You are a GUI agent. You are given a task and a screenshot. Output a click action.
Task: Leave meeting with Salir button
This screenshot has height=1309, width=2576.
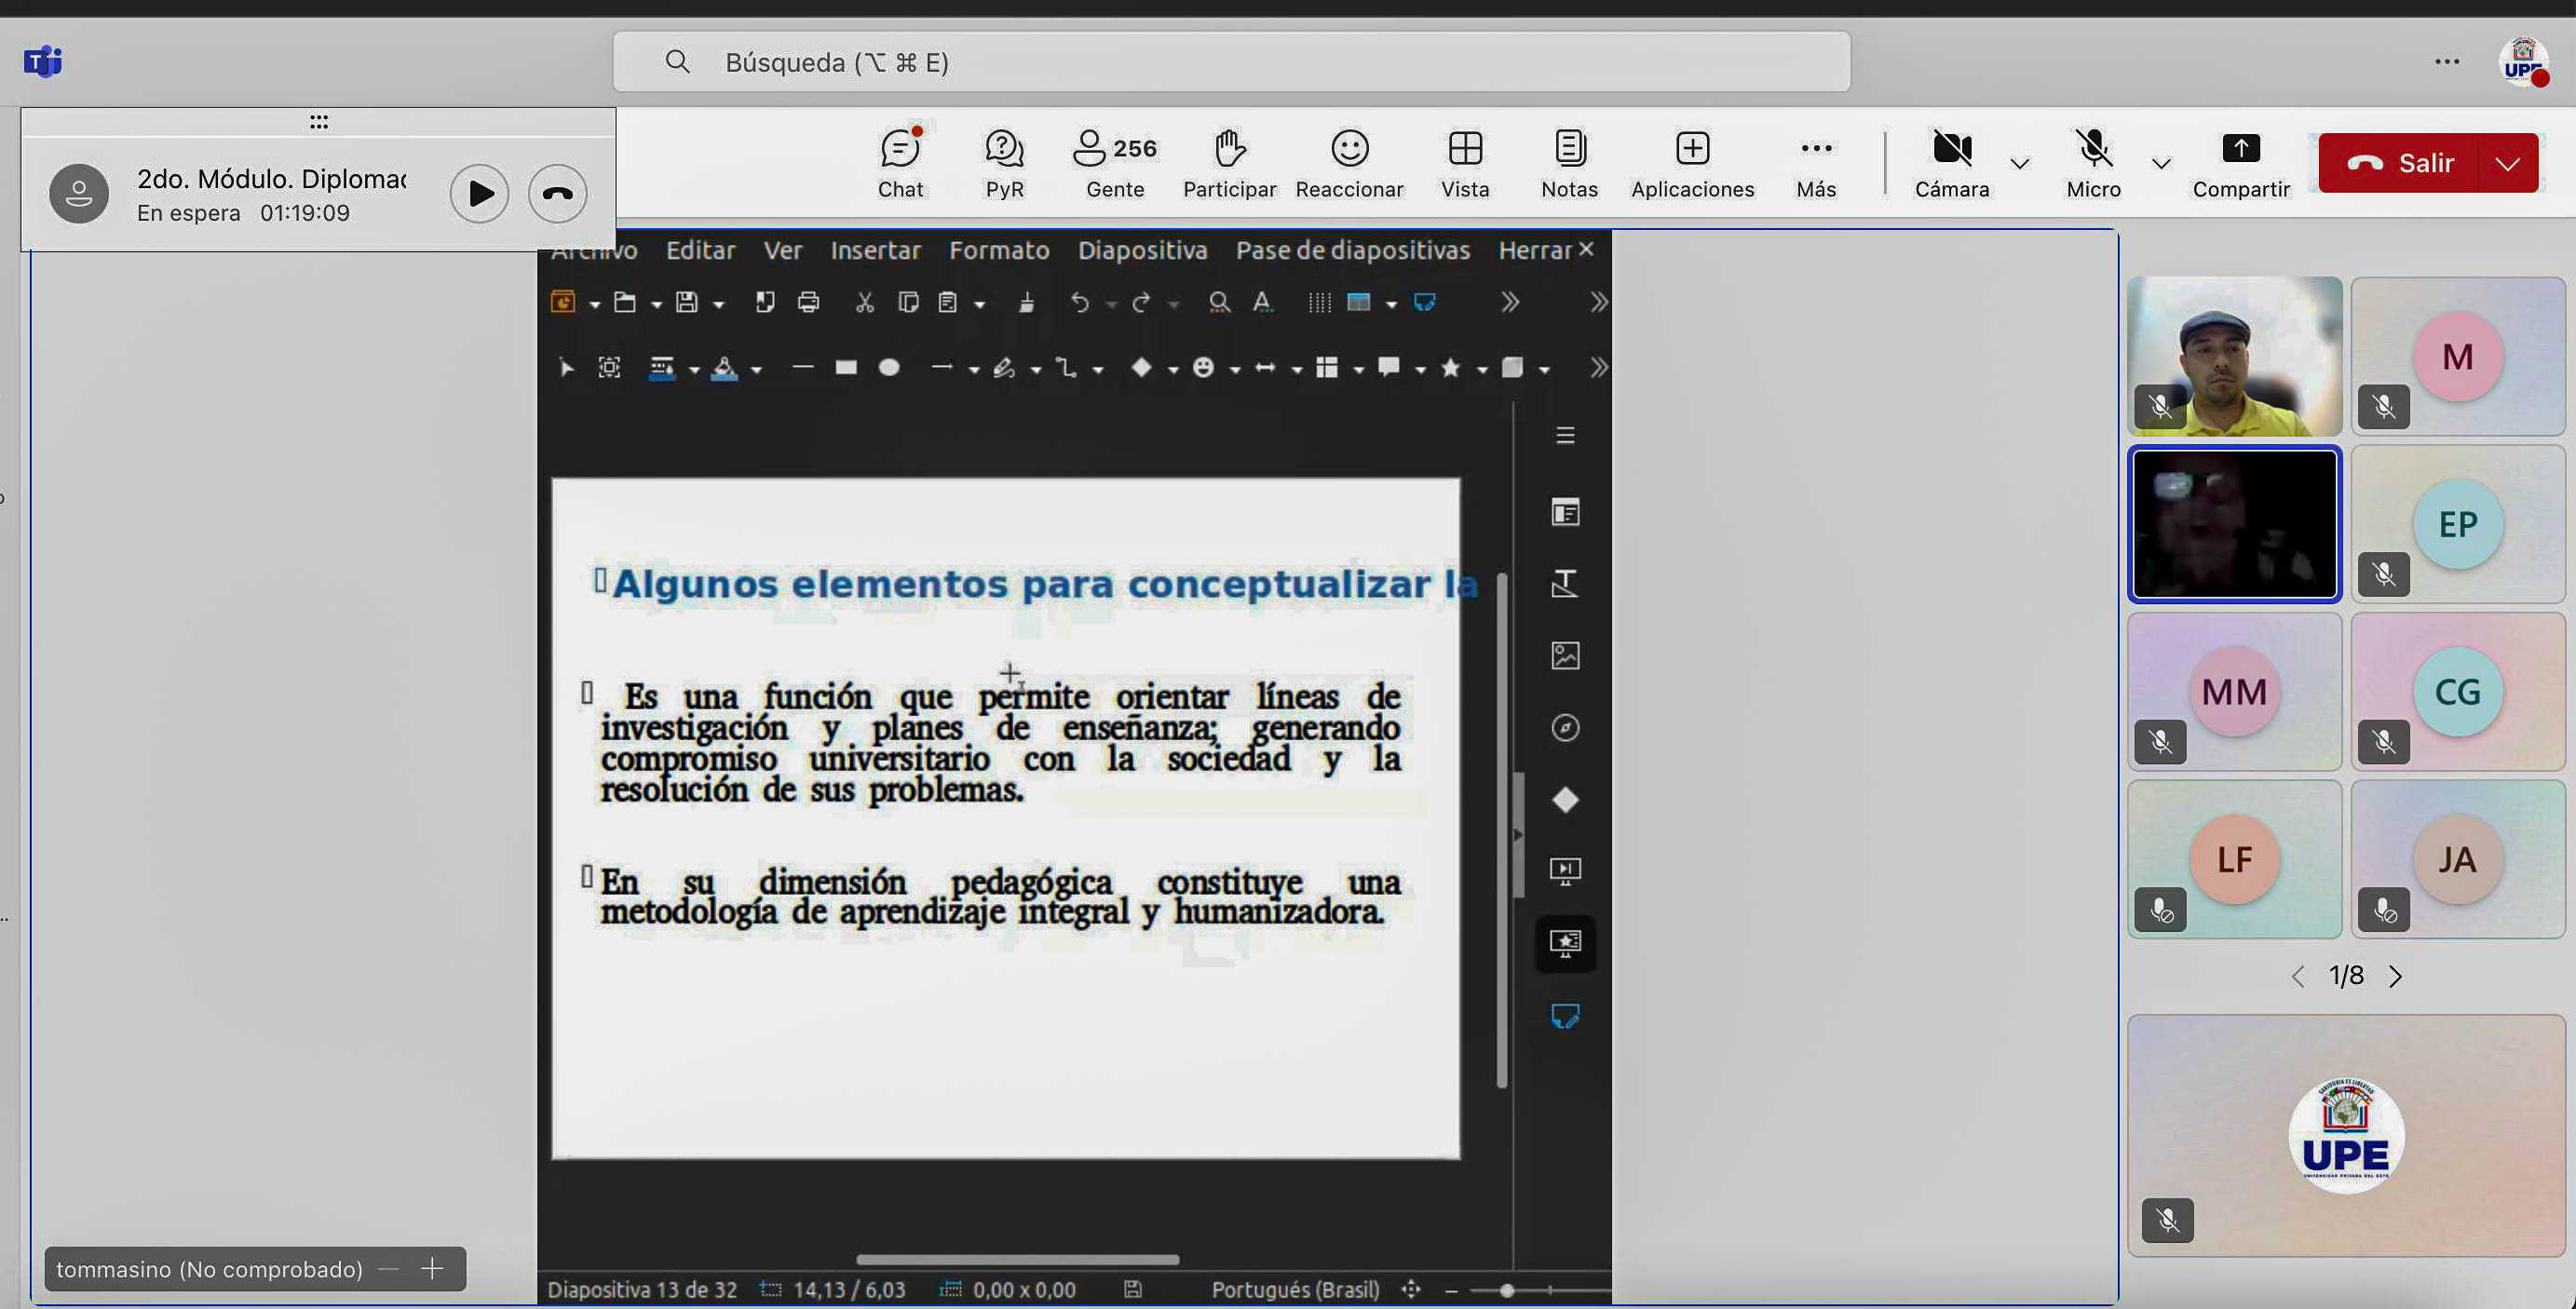[2398, 163]
